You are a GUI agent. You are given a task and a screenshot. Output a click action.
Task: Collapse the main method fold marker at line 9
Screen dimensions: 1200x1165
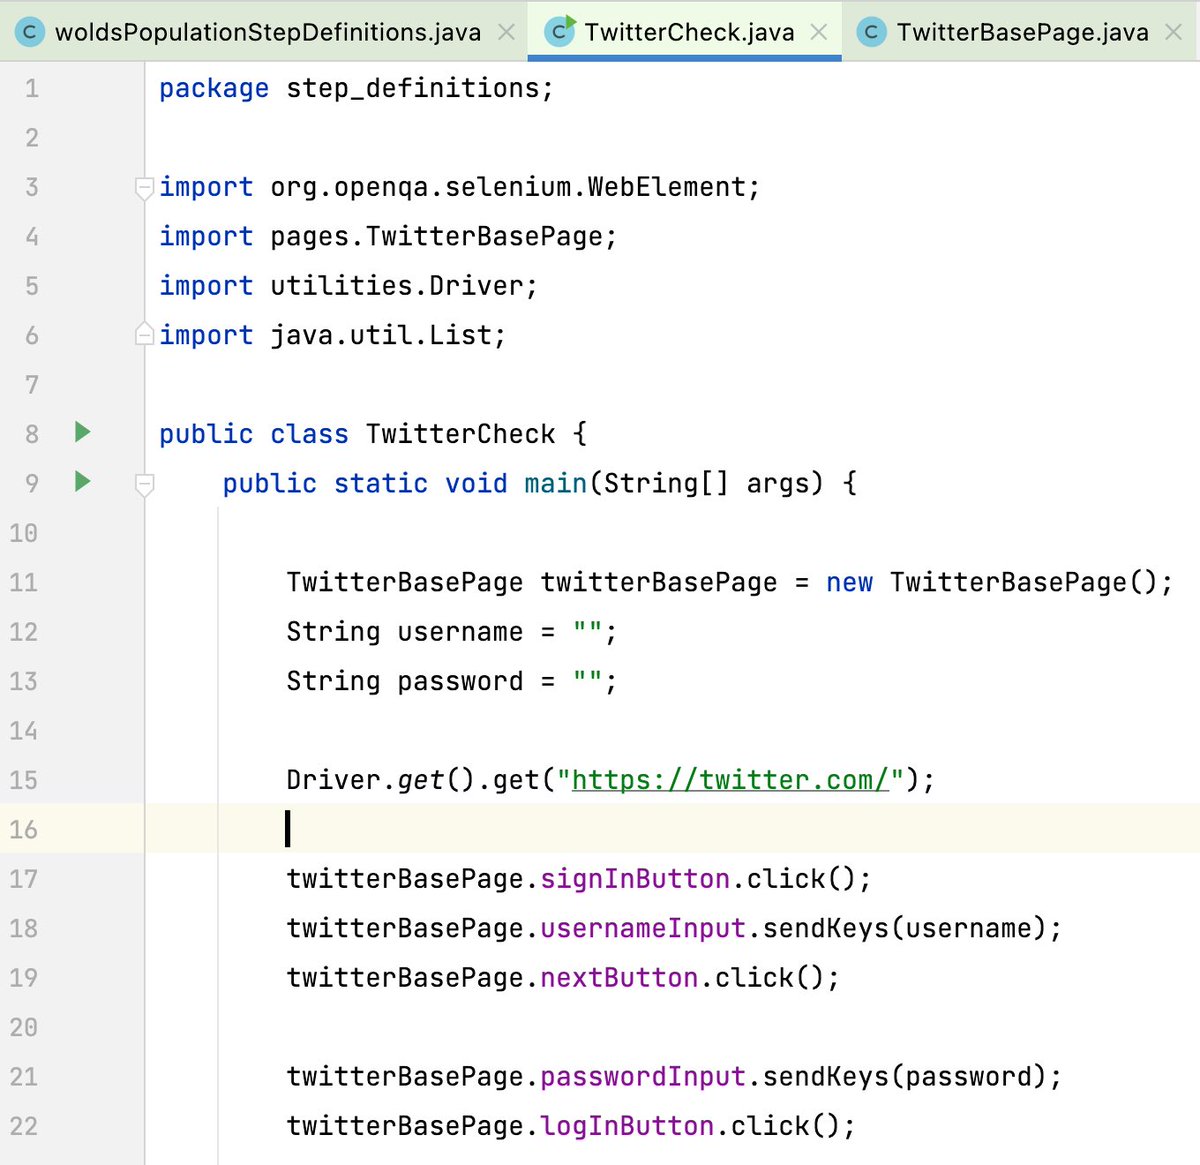pyautogui.click(x=144, y=485)
